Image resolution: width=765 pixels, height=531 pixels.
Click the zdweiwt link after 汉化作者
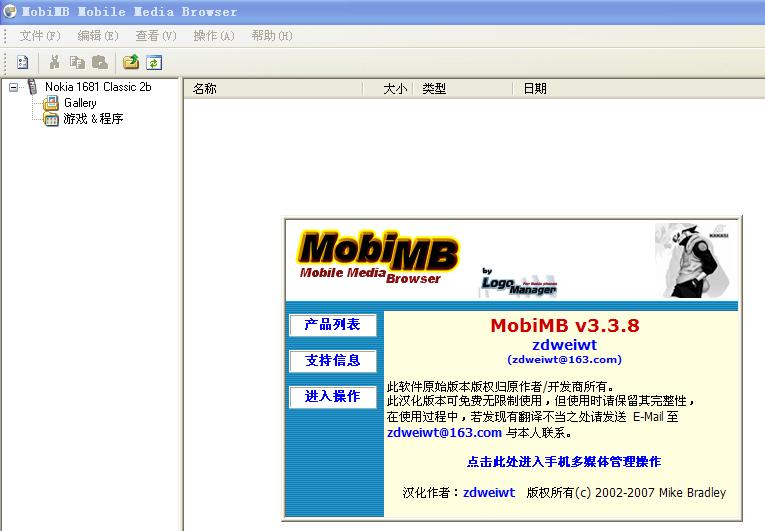pos(489,492)
